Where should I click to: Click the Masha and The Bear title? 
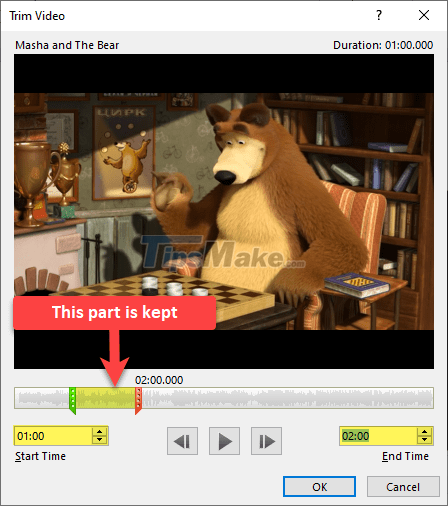(67, 45)
